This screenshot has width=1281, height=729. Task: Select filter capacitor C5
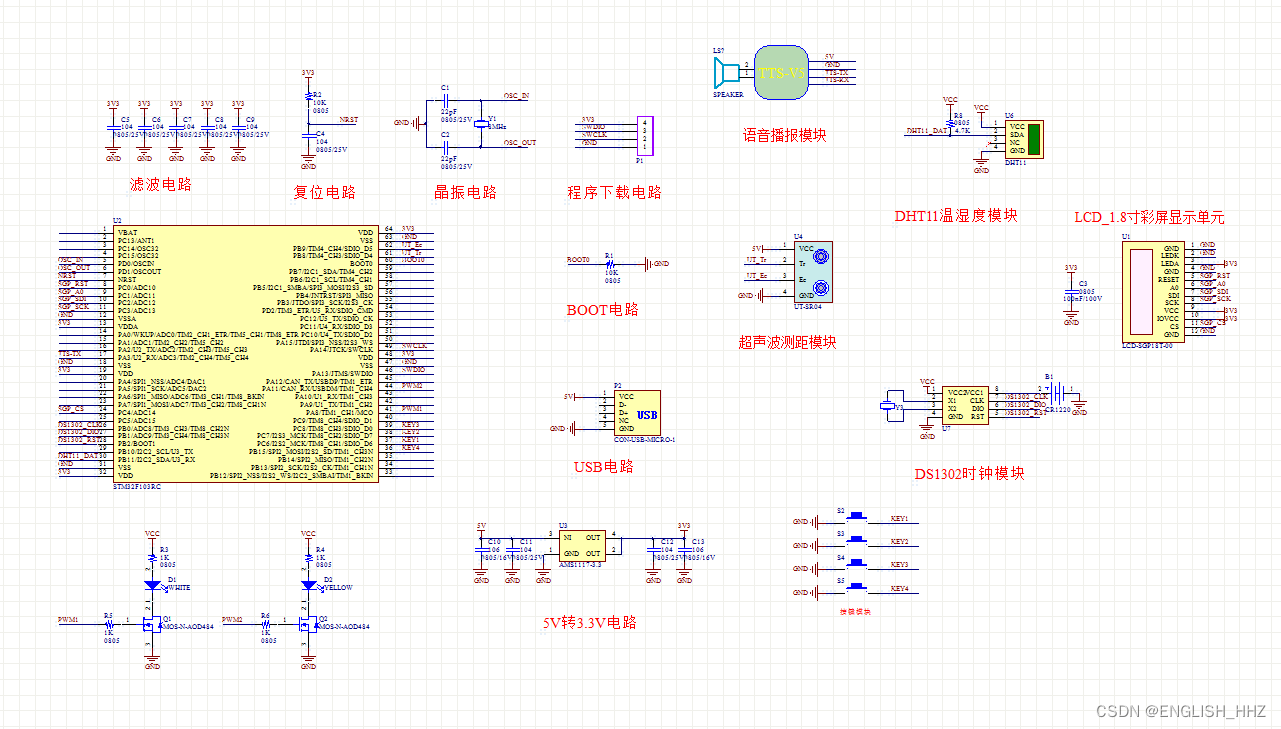click(x=113, y=126)
